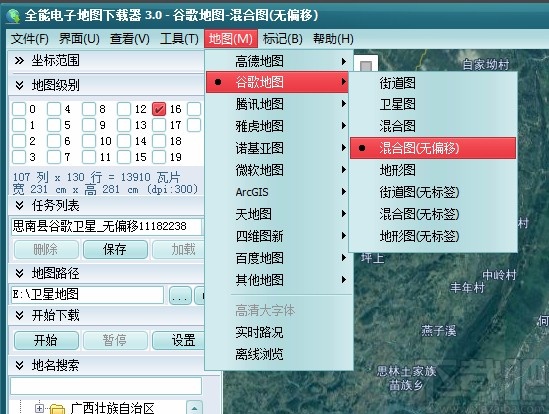Click the 开始 download button
Image resolution: width=549 pixels, height=414 pixels.
click(46, 340)
